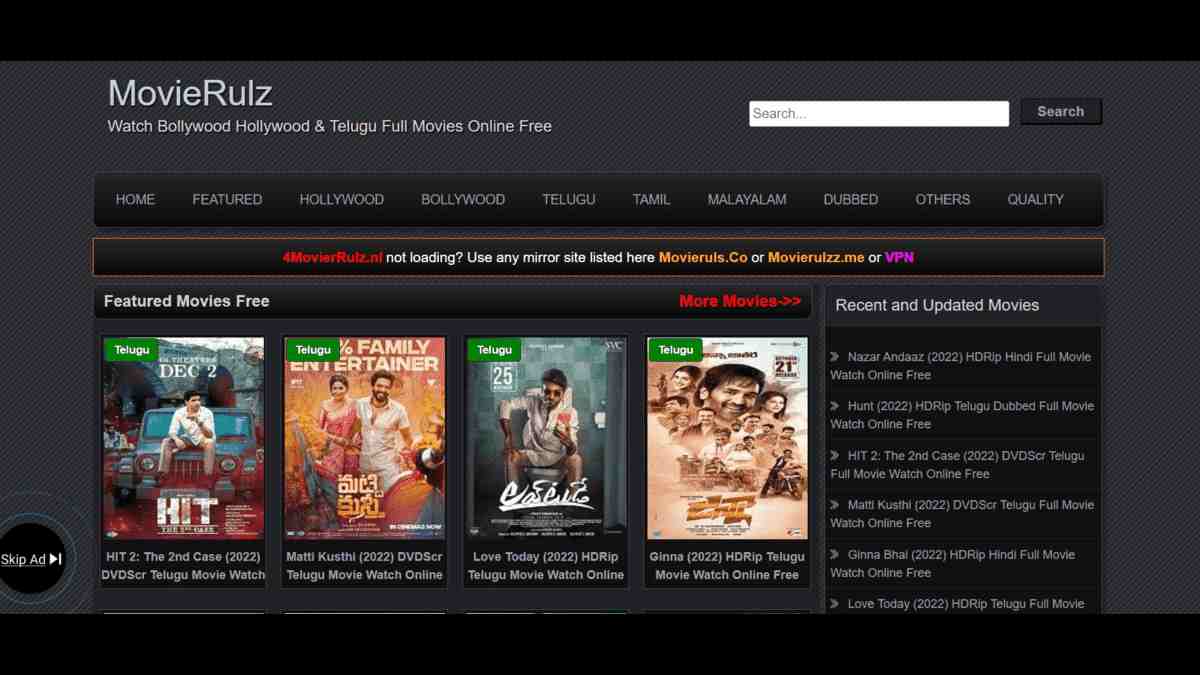This screenshot has width=1200, height=675.
Task: Open the HOME menu item
Action: click(135, 200)
